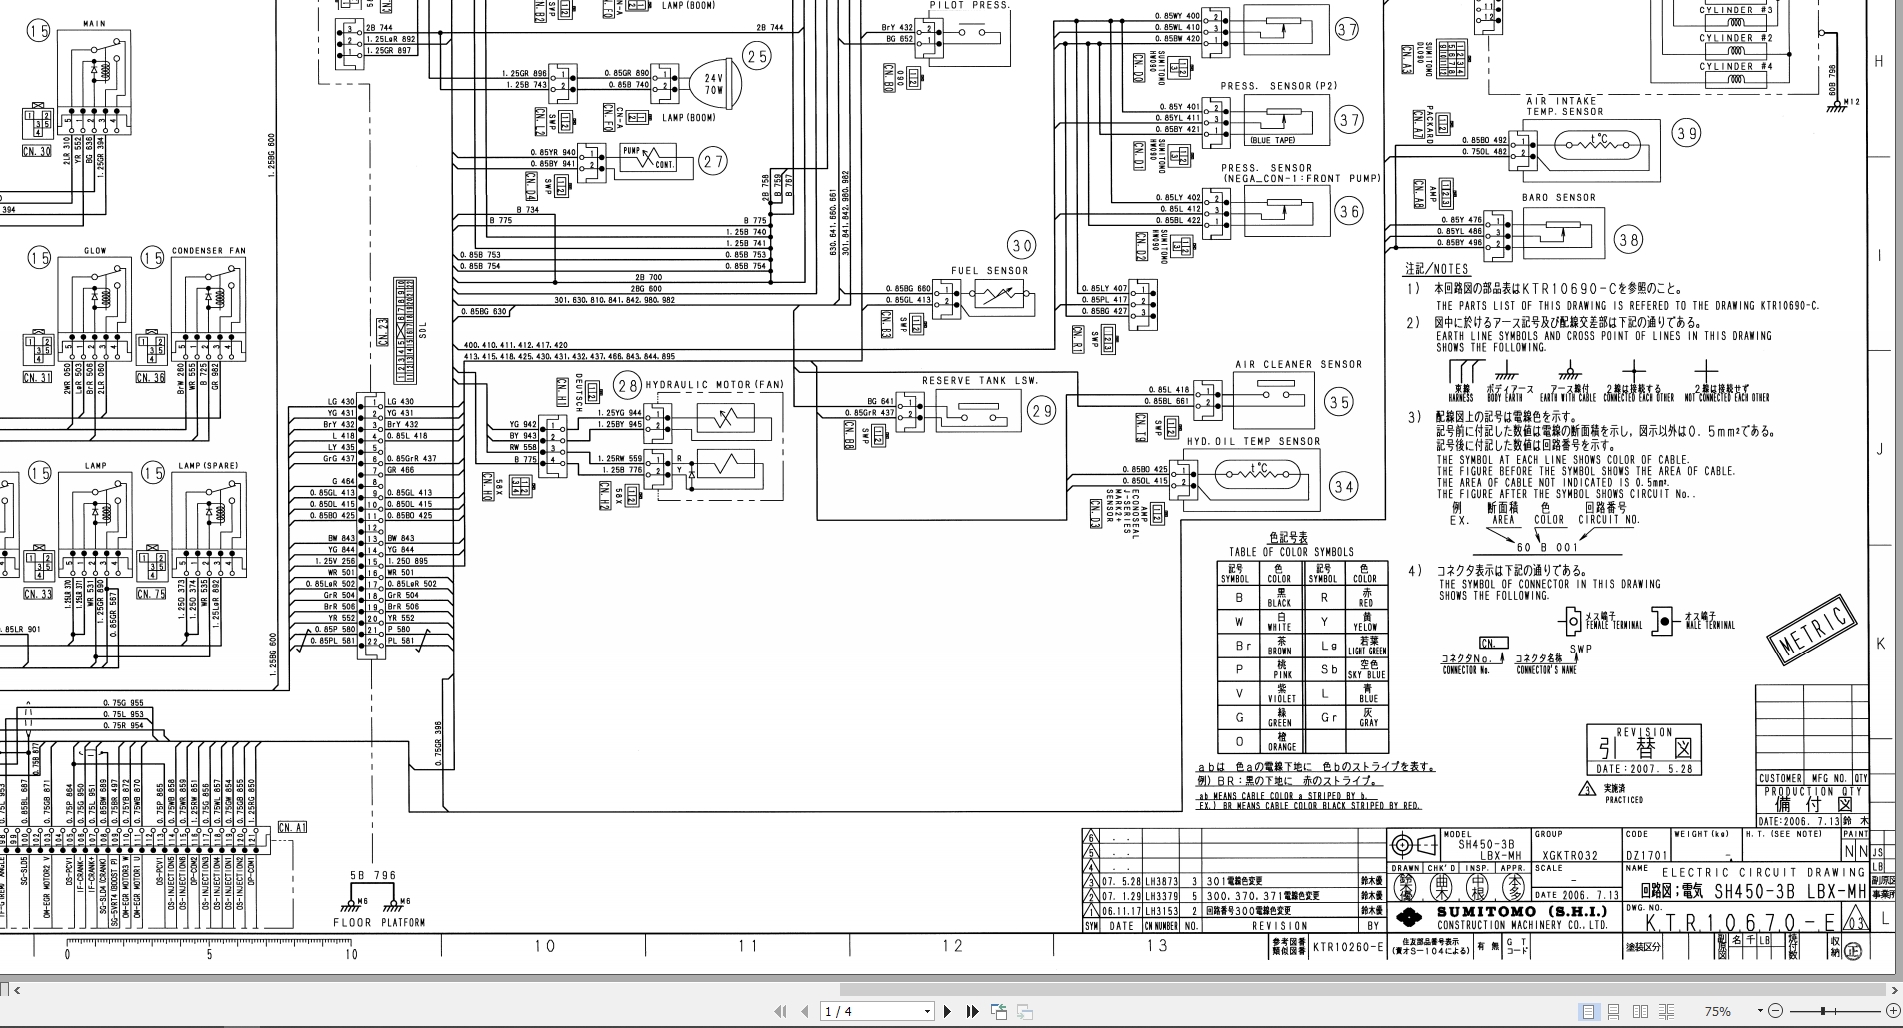
Task: Click the previous view icon
Action: coord(999,1011)
